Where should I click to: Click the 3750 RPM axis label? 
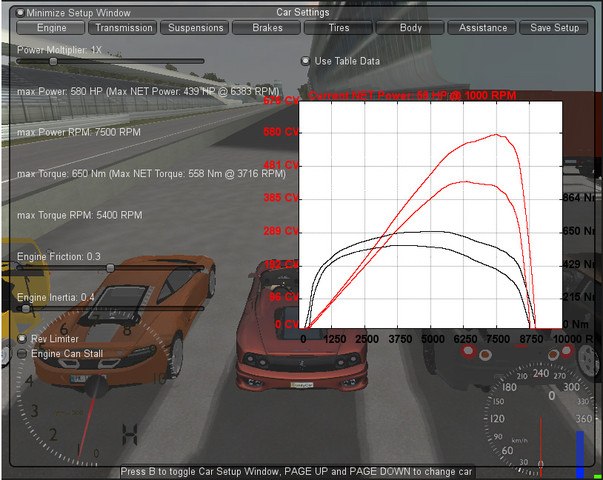400,339
